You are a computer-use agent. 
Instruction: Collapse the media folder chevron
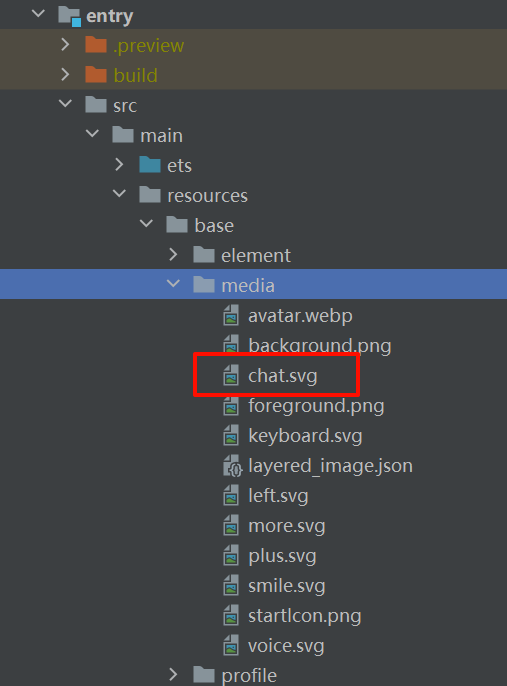click(173, 284)
